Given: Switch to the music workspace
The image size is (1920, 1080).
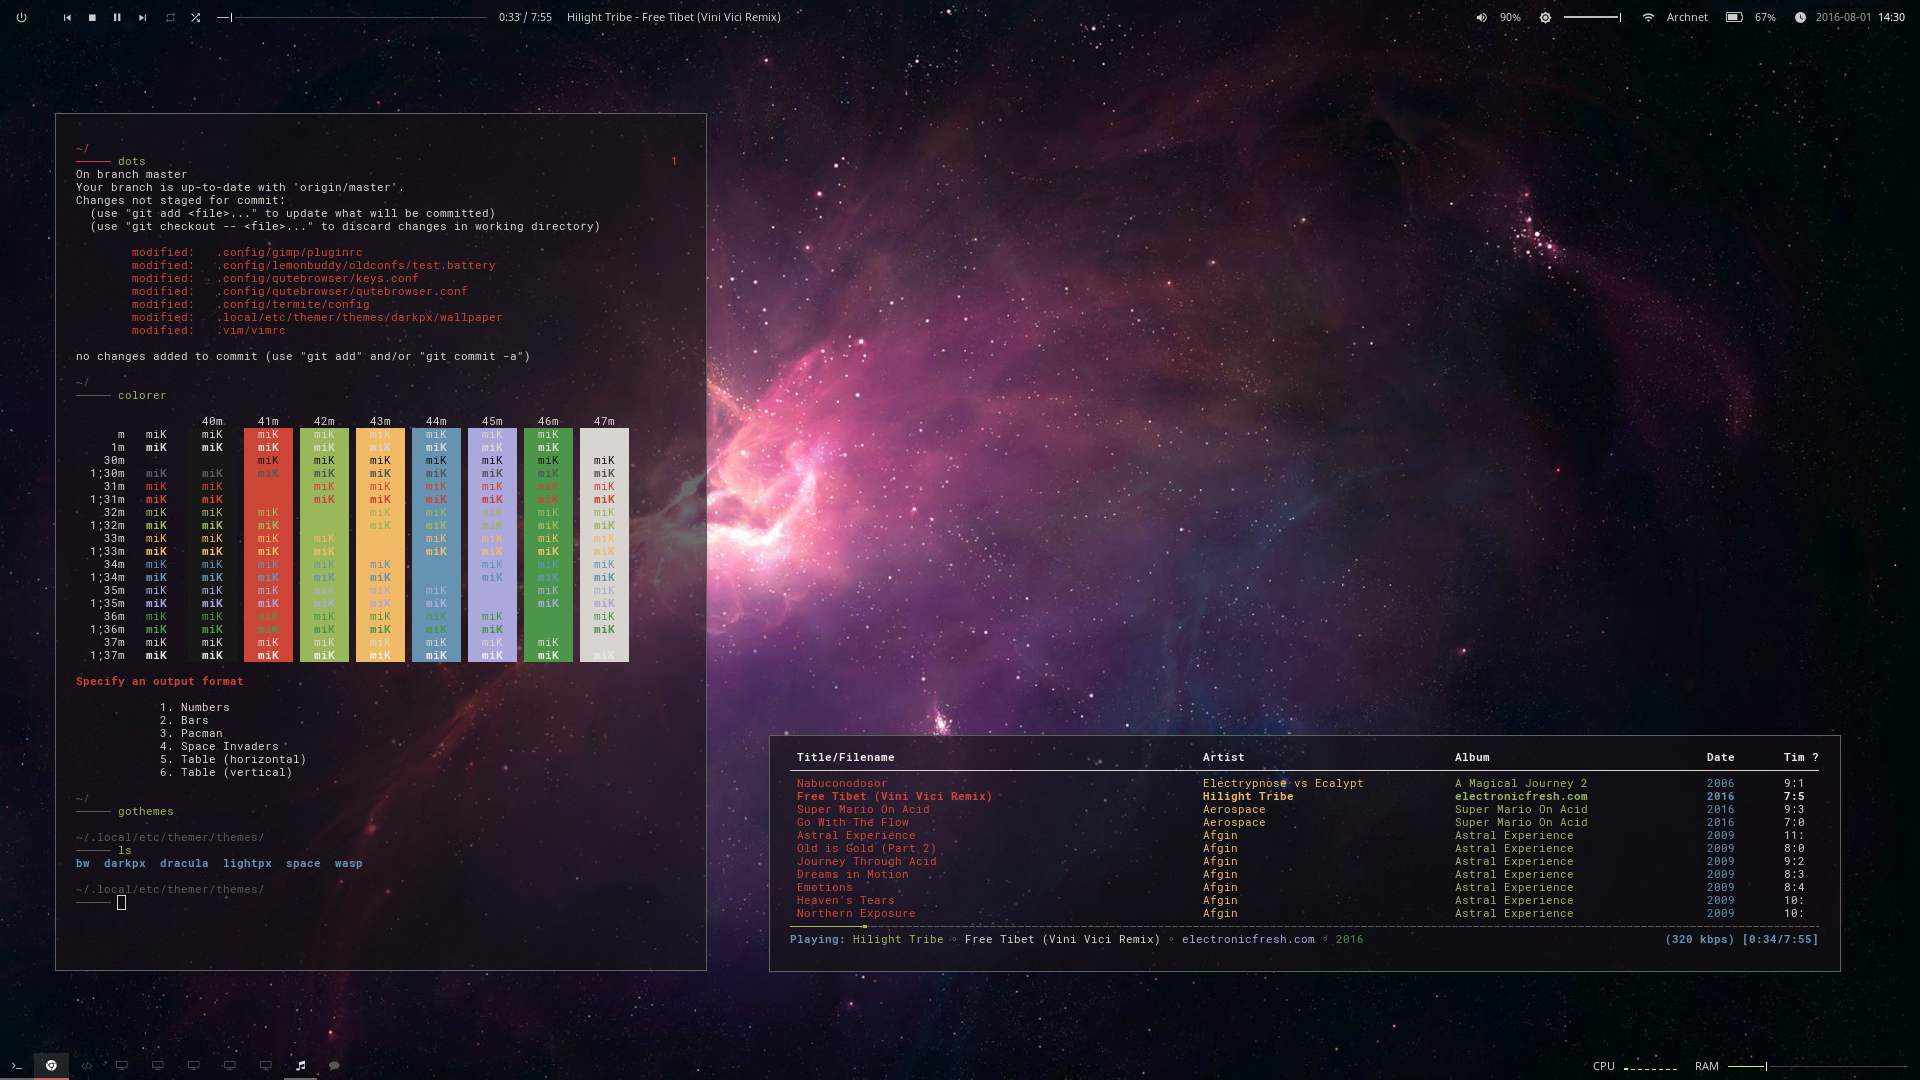Looking at the screenshot, I should pyautogui.click(x=300, y=1066).
